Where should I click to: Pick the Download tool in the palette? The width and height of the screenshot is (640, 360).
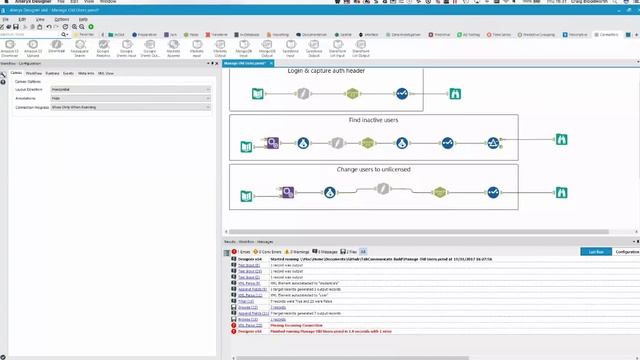click(x=56, y=47)
